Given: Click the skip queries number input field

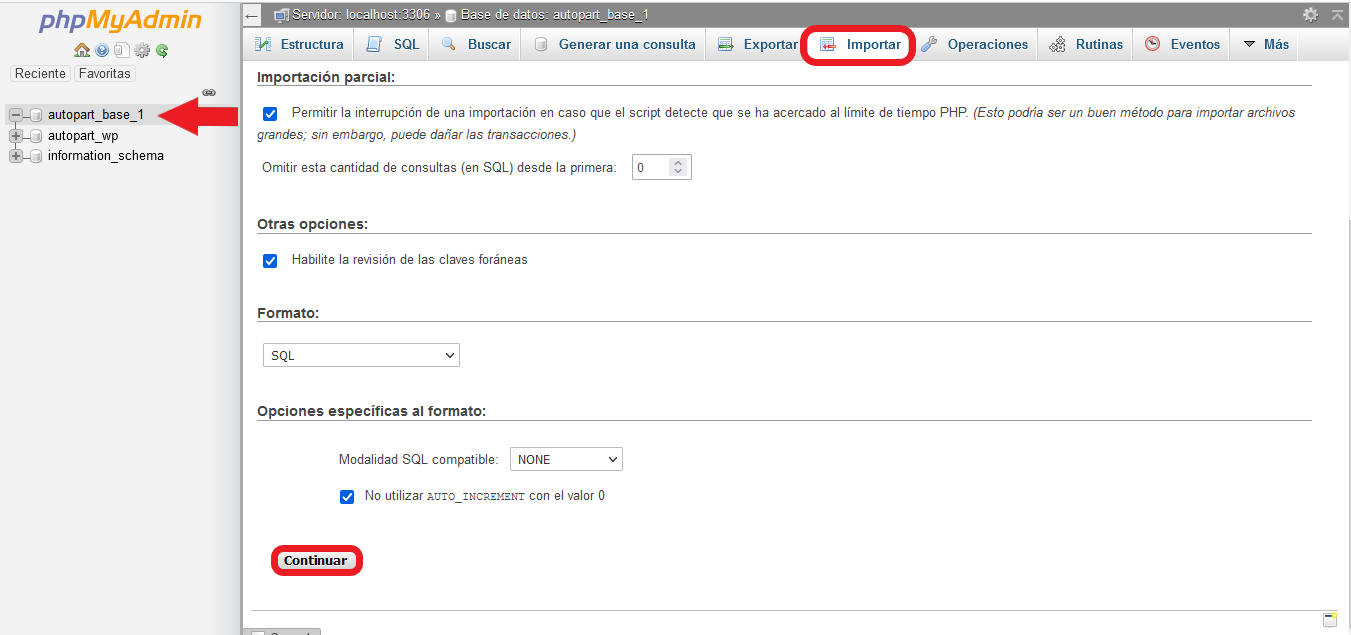Looking at the screenshot, I should [x=651, y=168].
